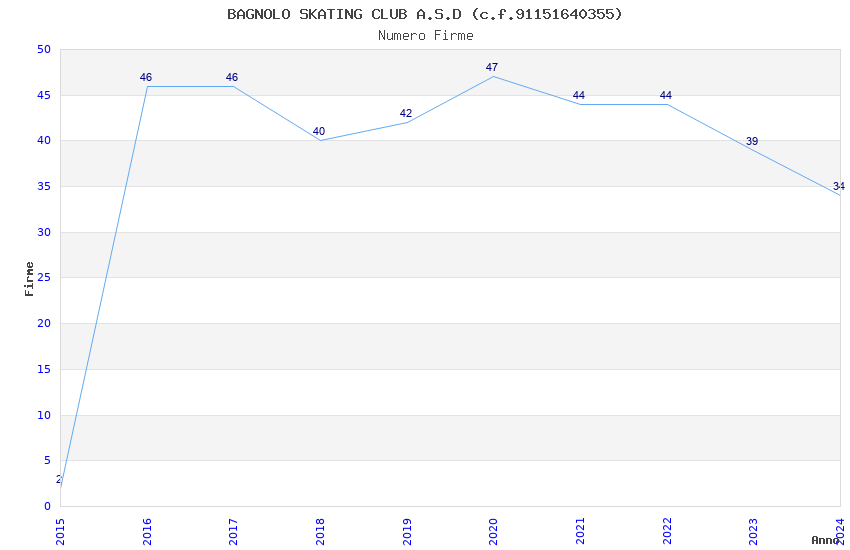Click the data label 34 for 2024
Viewport: 850px width, 550px height.
coord(839,186)
